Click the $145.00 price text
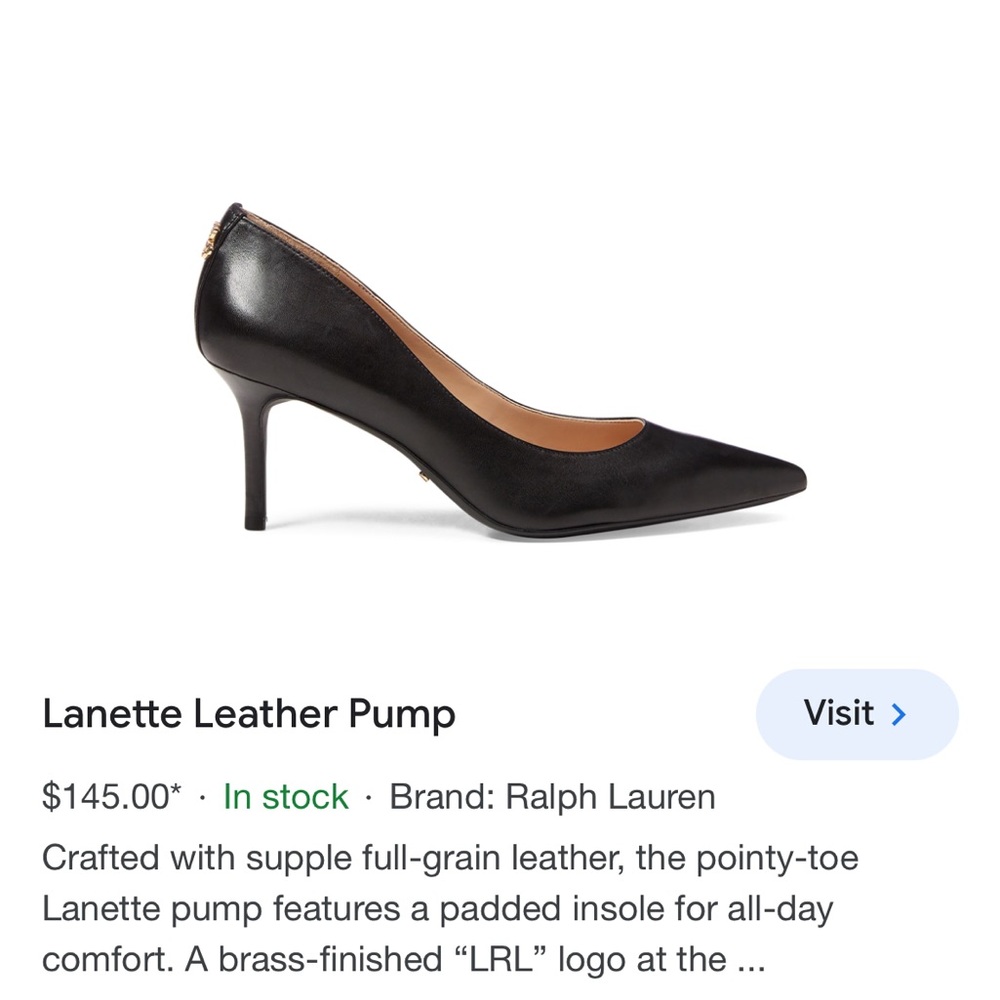Screen dimensions: 1000x1000 (105, 797)
